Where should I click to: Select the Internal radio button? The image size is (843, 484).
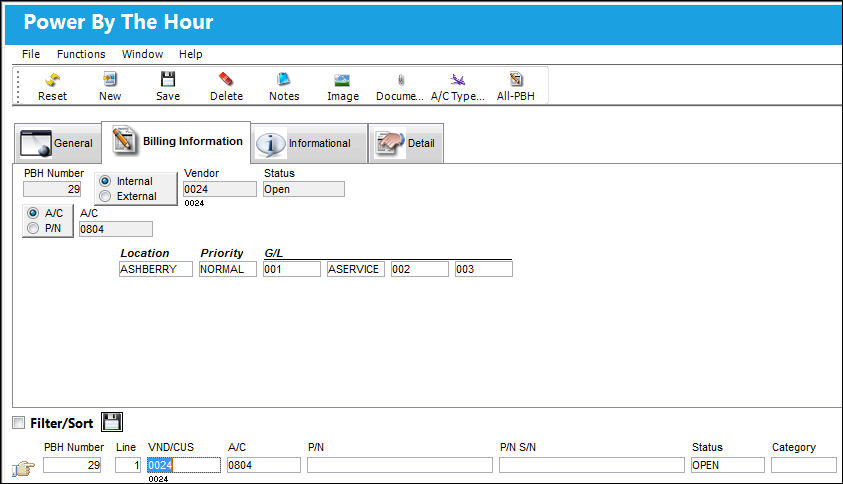105,181
